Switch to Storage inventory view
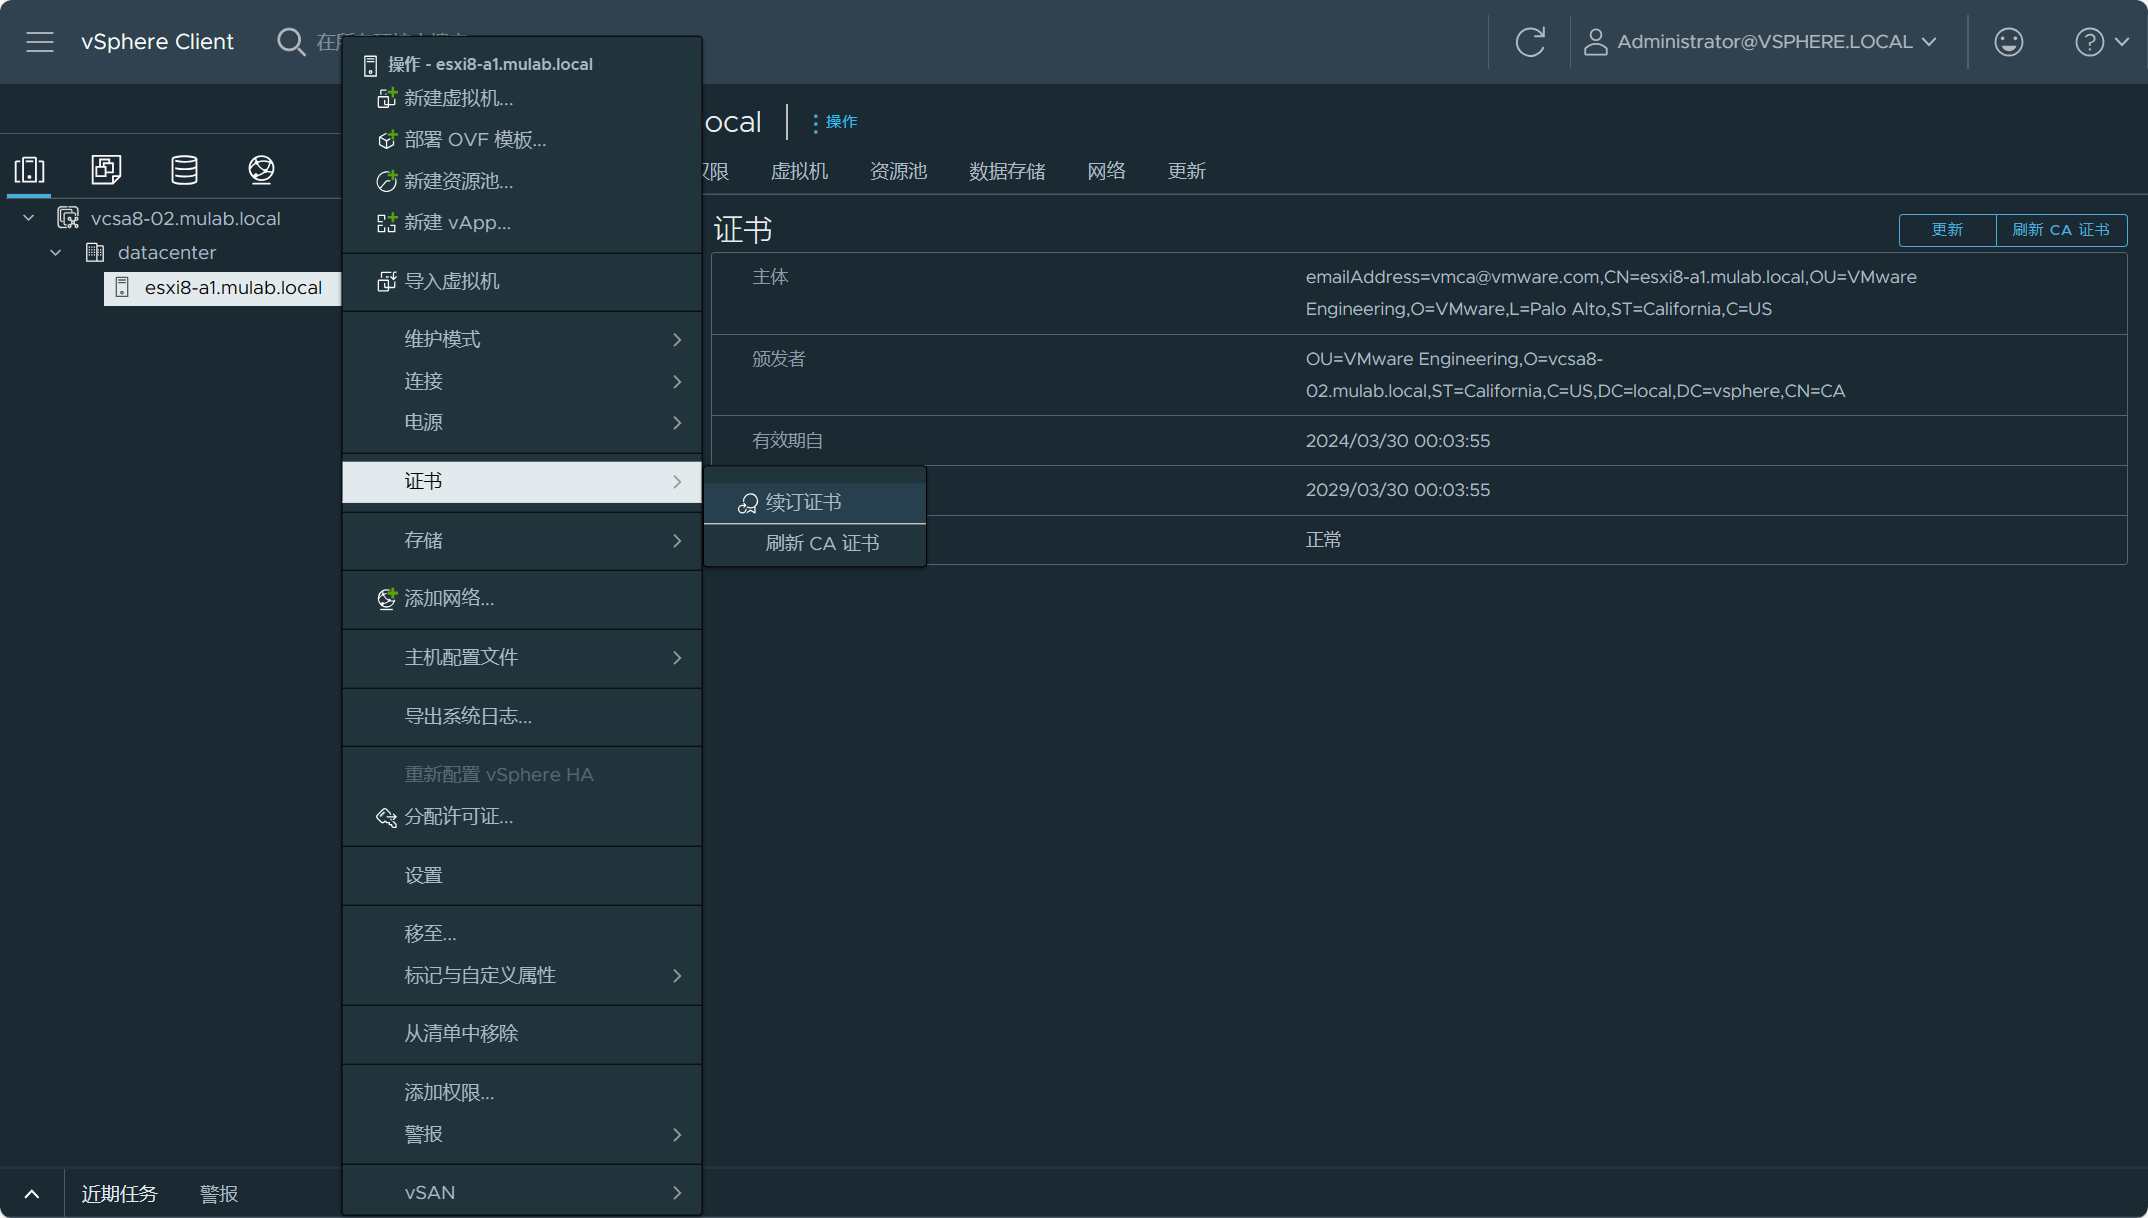 [x=184, y=170]
